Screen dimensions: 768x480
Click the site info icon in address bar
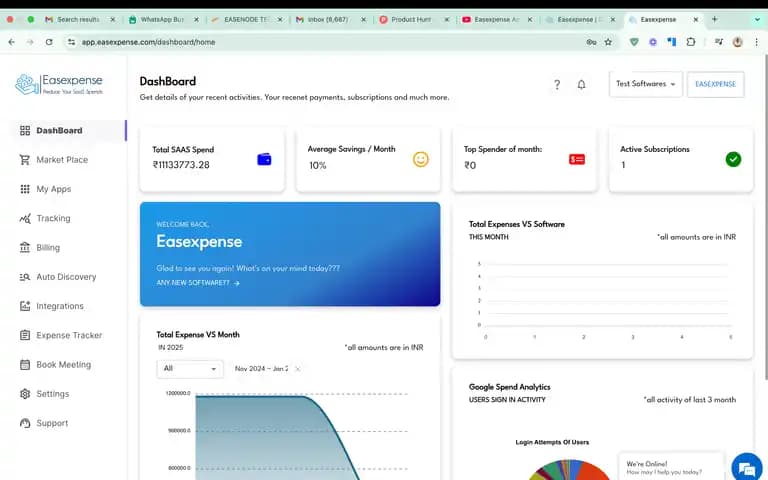72,42
